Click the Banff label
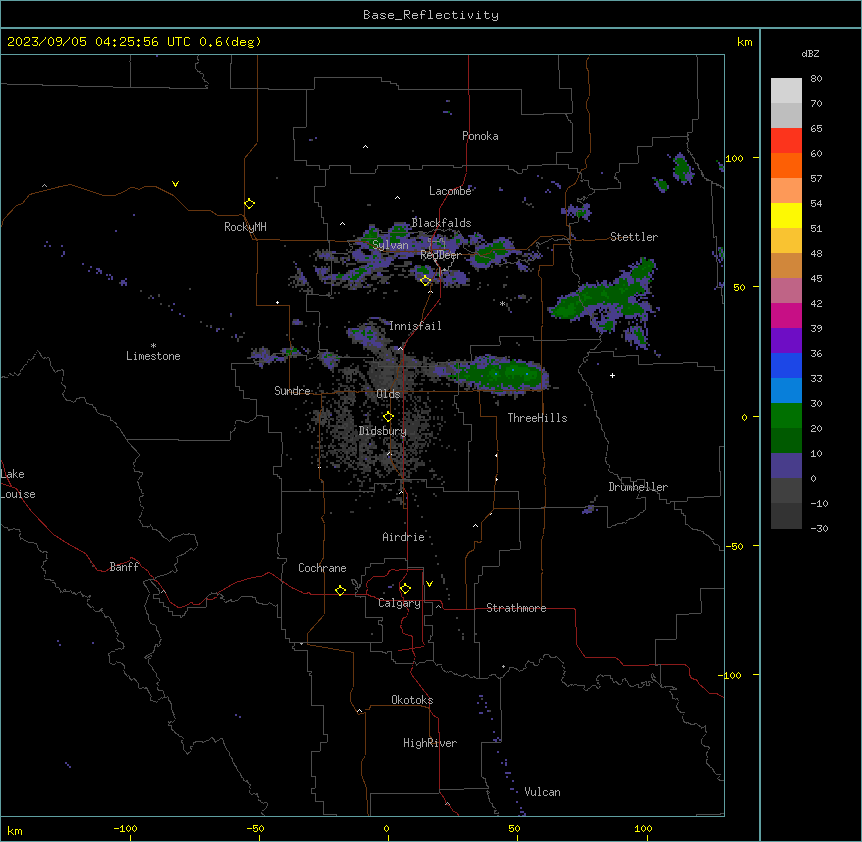The width and height of the screenshot is (862, 842). [x=124, y=567]
